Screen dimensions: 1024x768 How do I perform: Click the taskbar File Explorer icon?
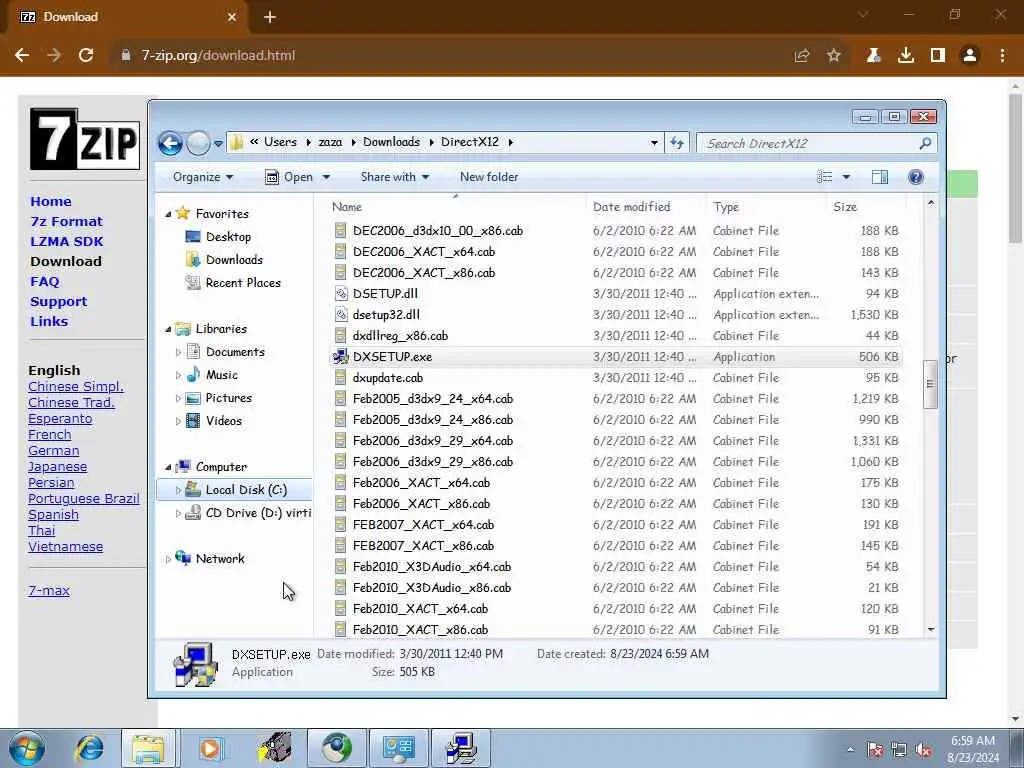click(148, 748)
